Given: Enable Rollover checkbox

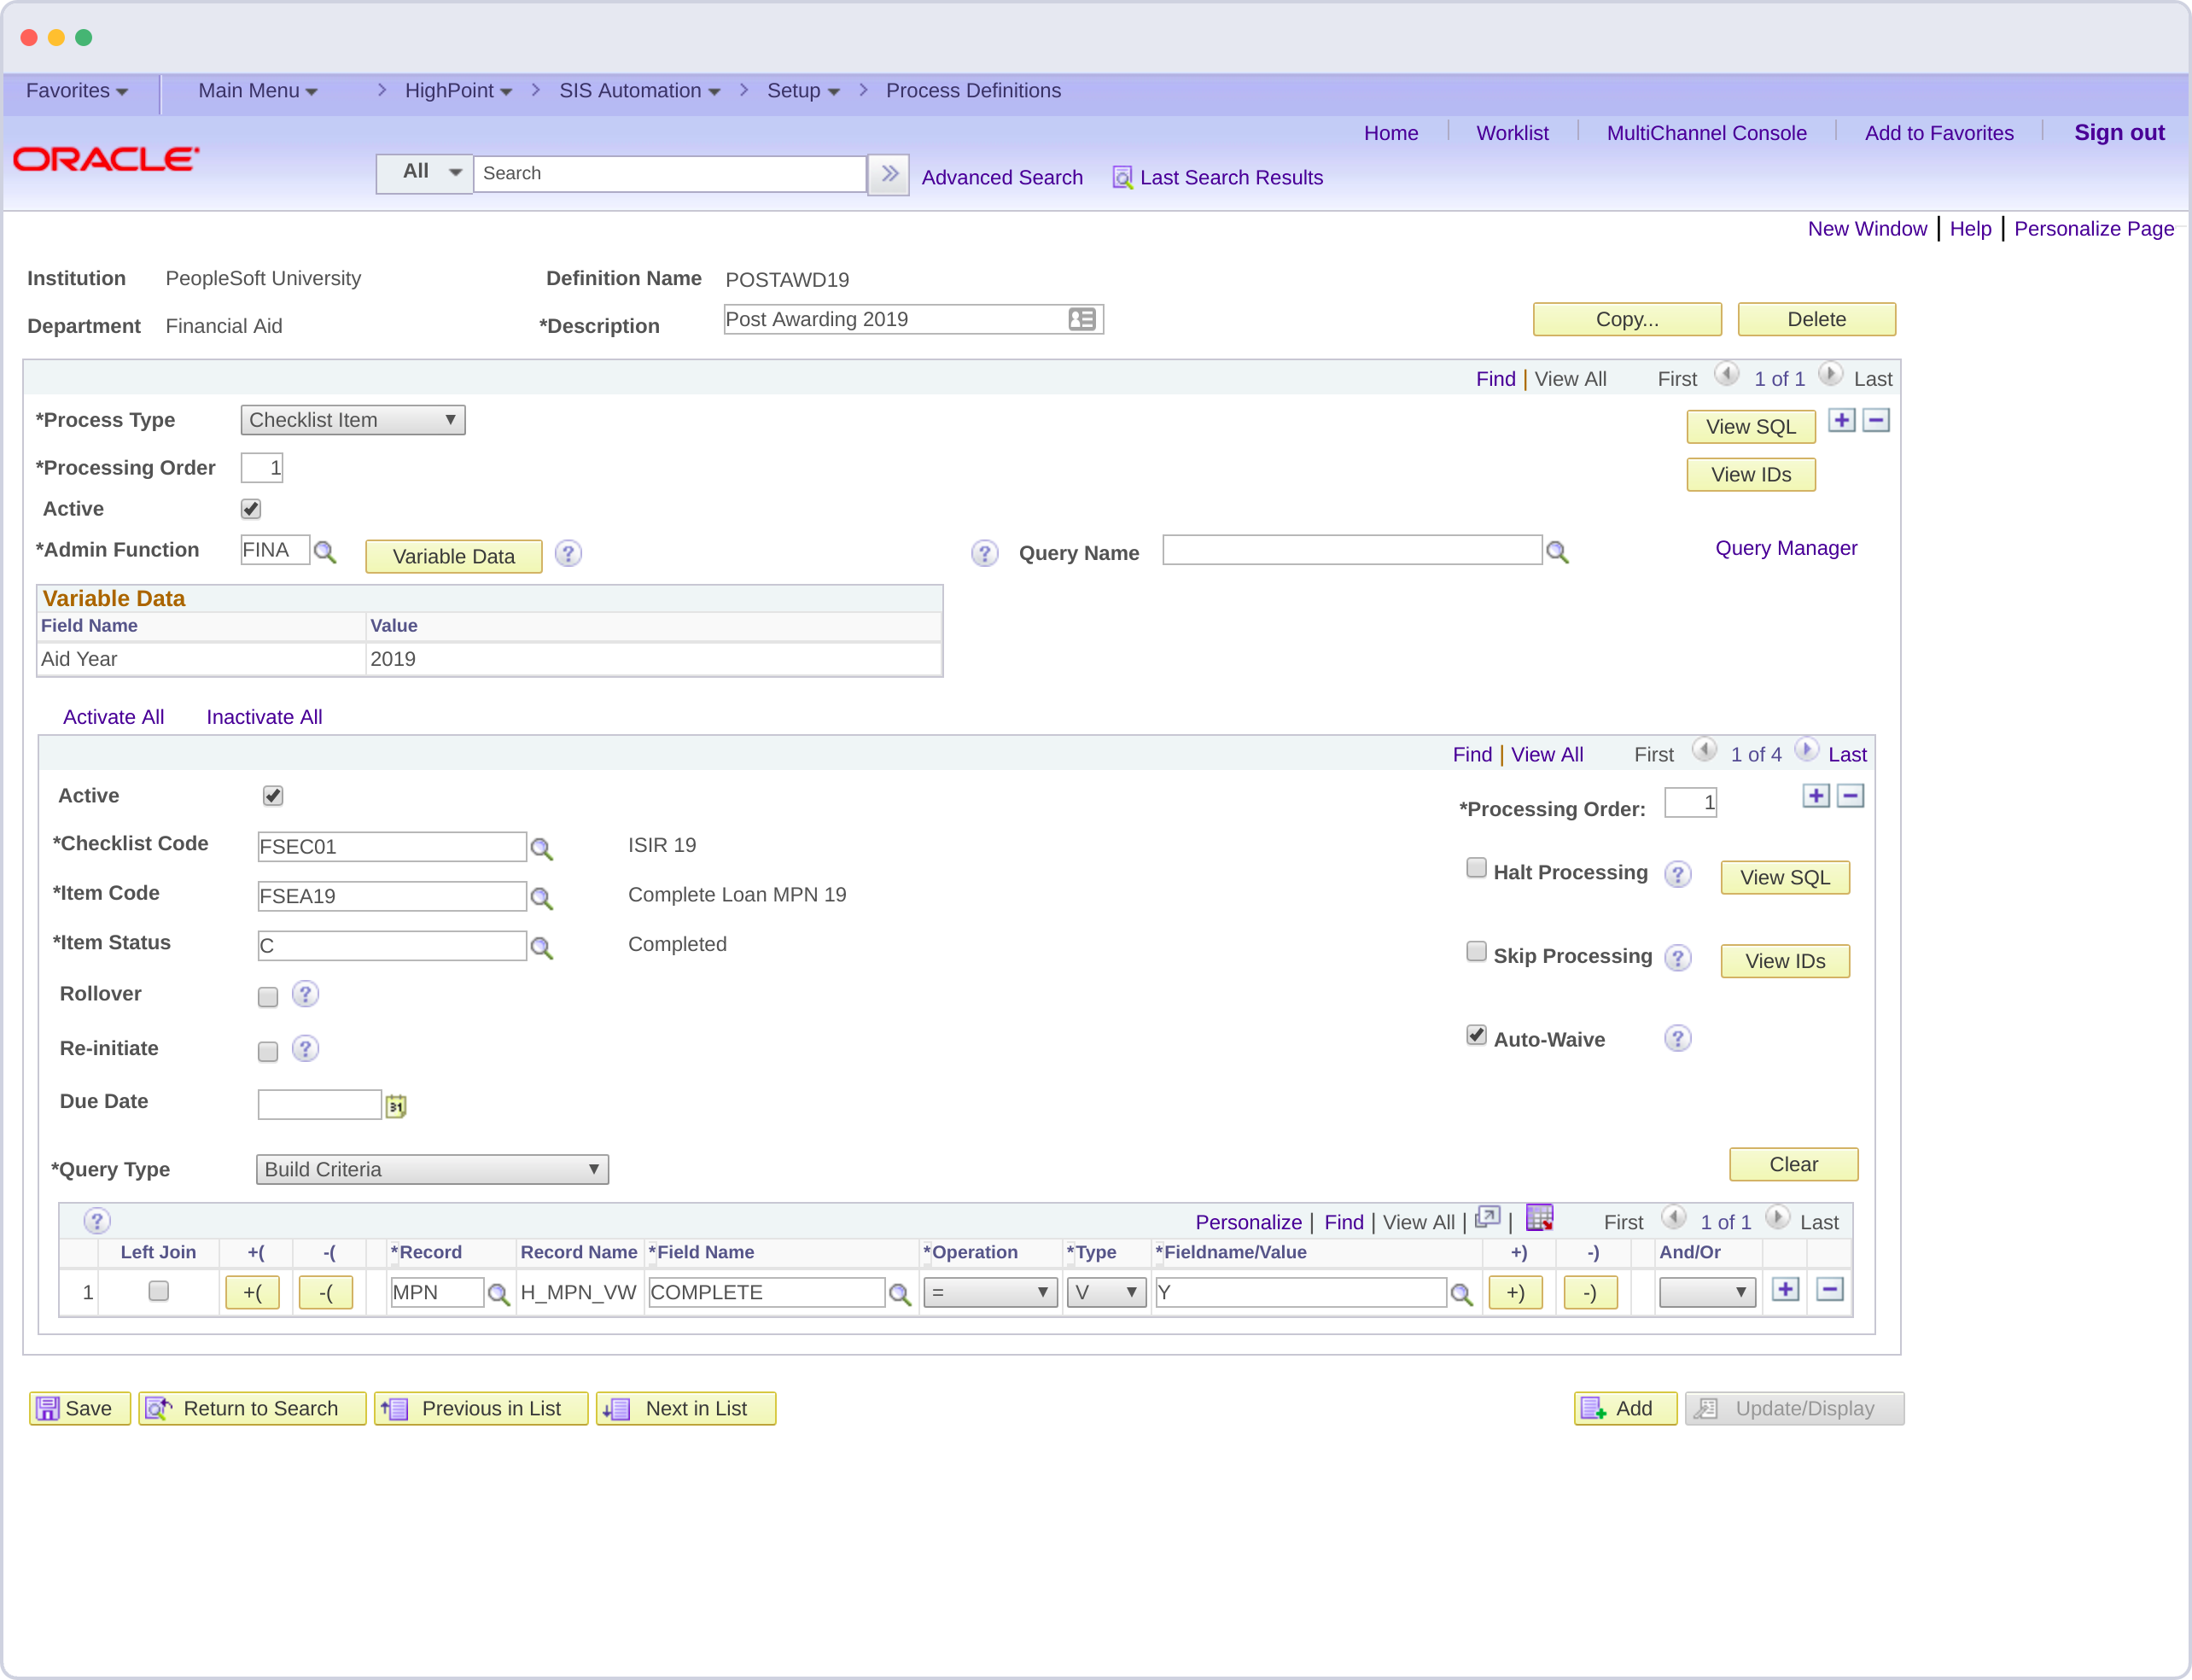Looking at the screenshot, I should [x=268, y=997].
